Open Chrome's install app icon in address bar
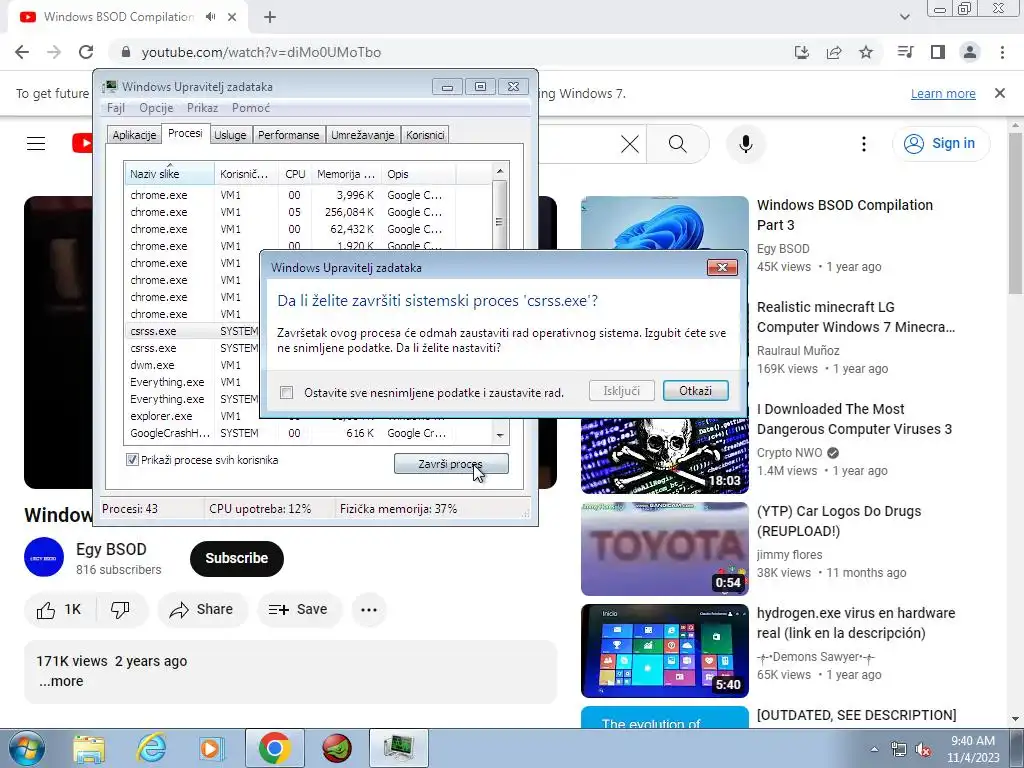Viewport: 1024px width, 768px height. coord(802,52)
